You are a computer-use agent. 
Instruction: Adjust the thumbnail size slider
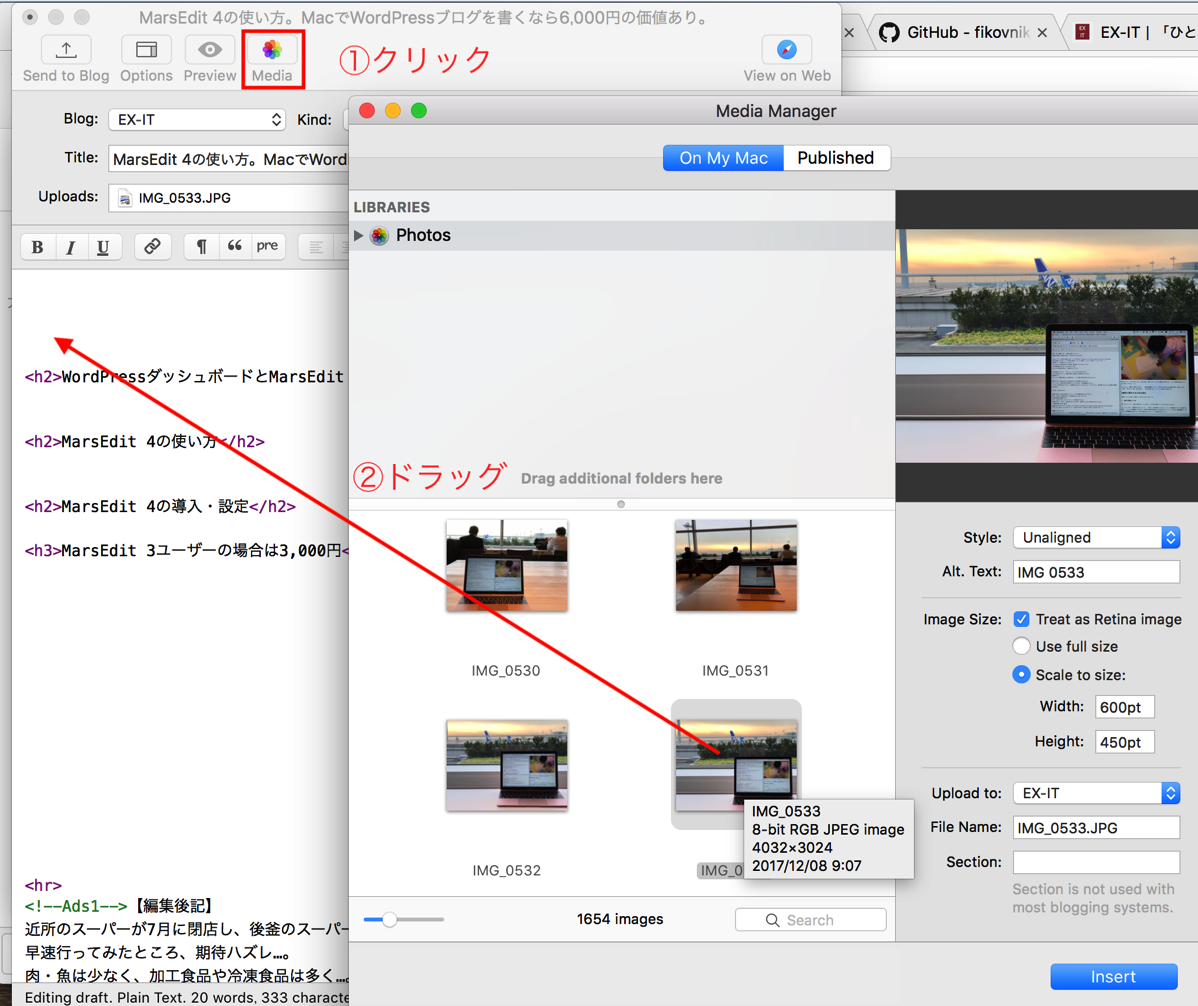point(390,920)
